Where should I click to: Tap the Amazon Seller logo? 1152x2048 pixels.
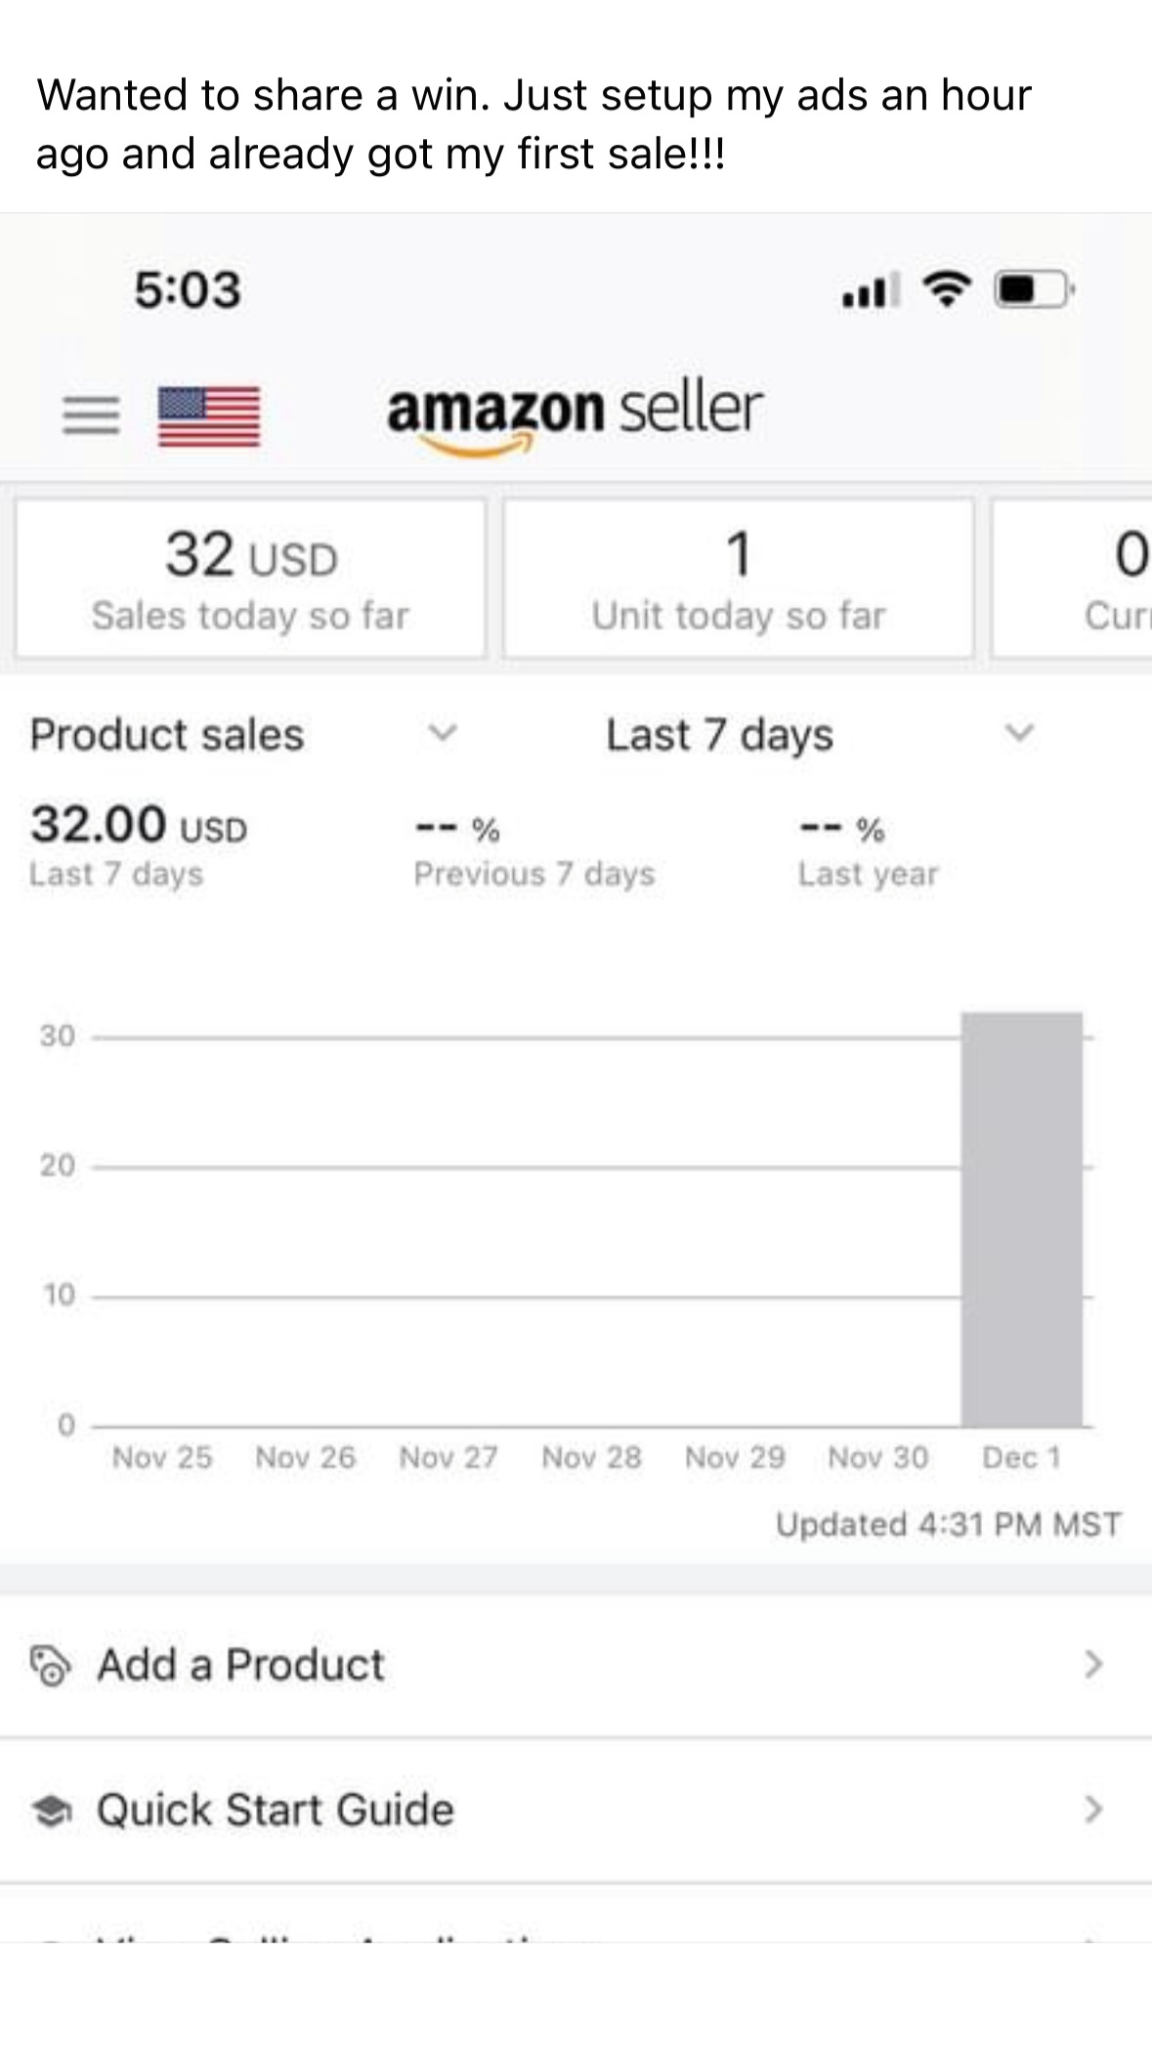coord(575,413)
